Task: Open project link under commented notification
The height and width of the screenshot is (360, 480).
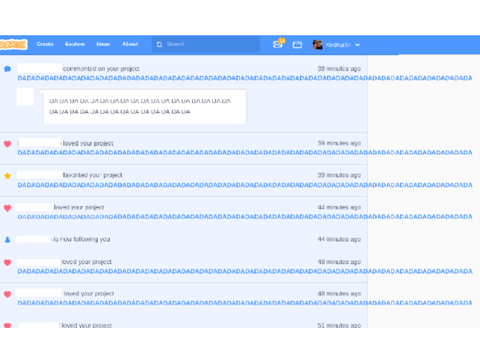Action: click(x=245, y=78)
